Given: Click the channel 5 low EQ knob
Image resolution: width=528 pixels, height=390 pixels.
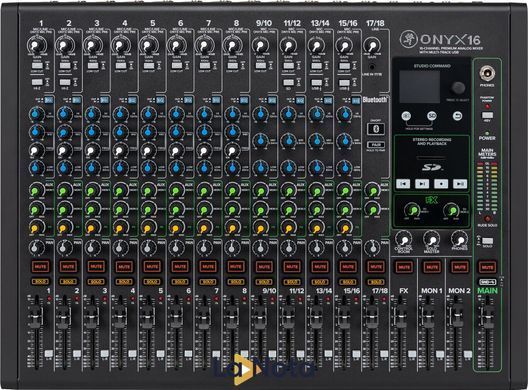Looking at the screenshot, I should point(149,167).
